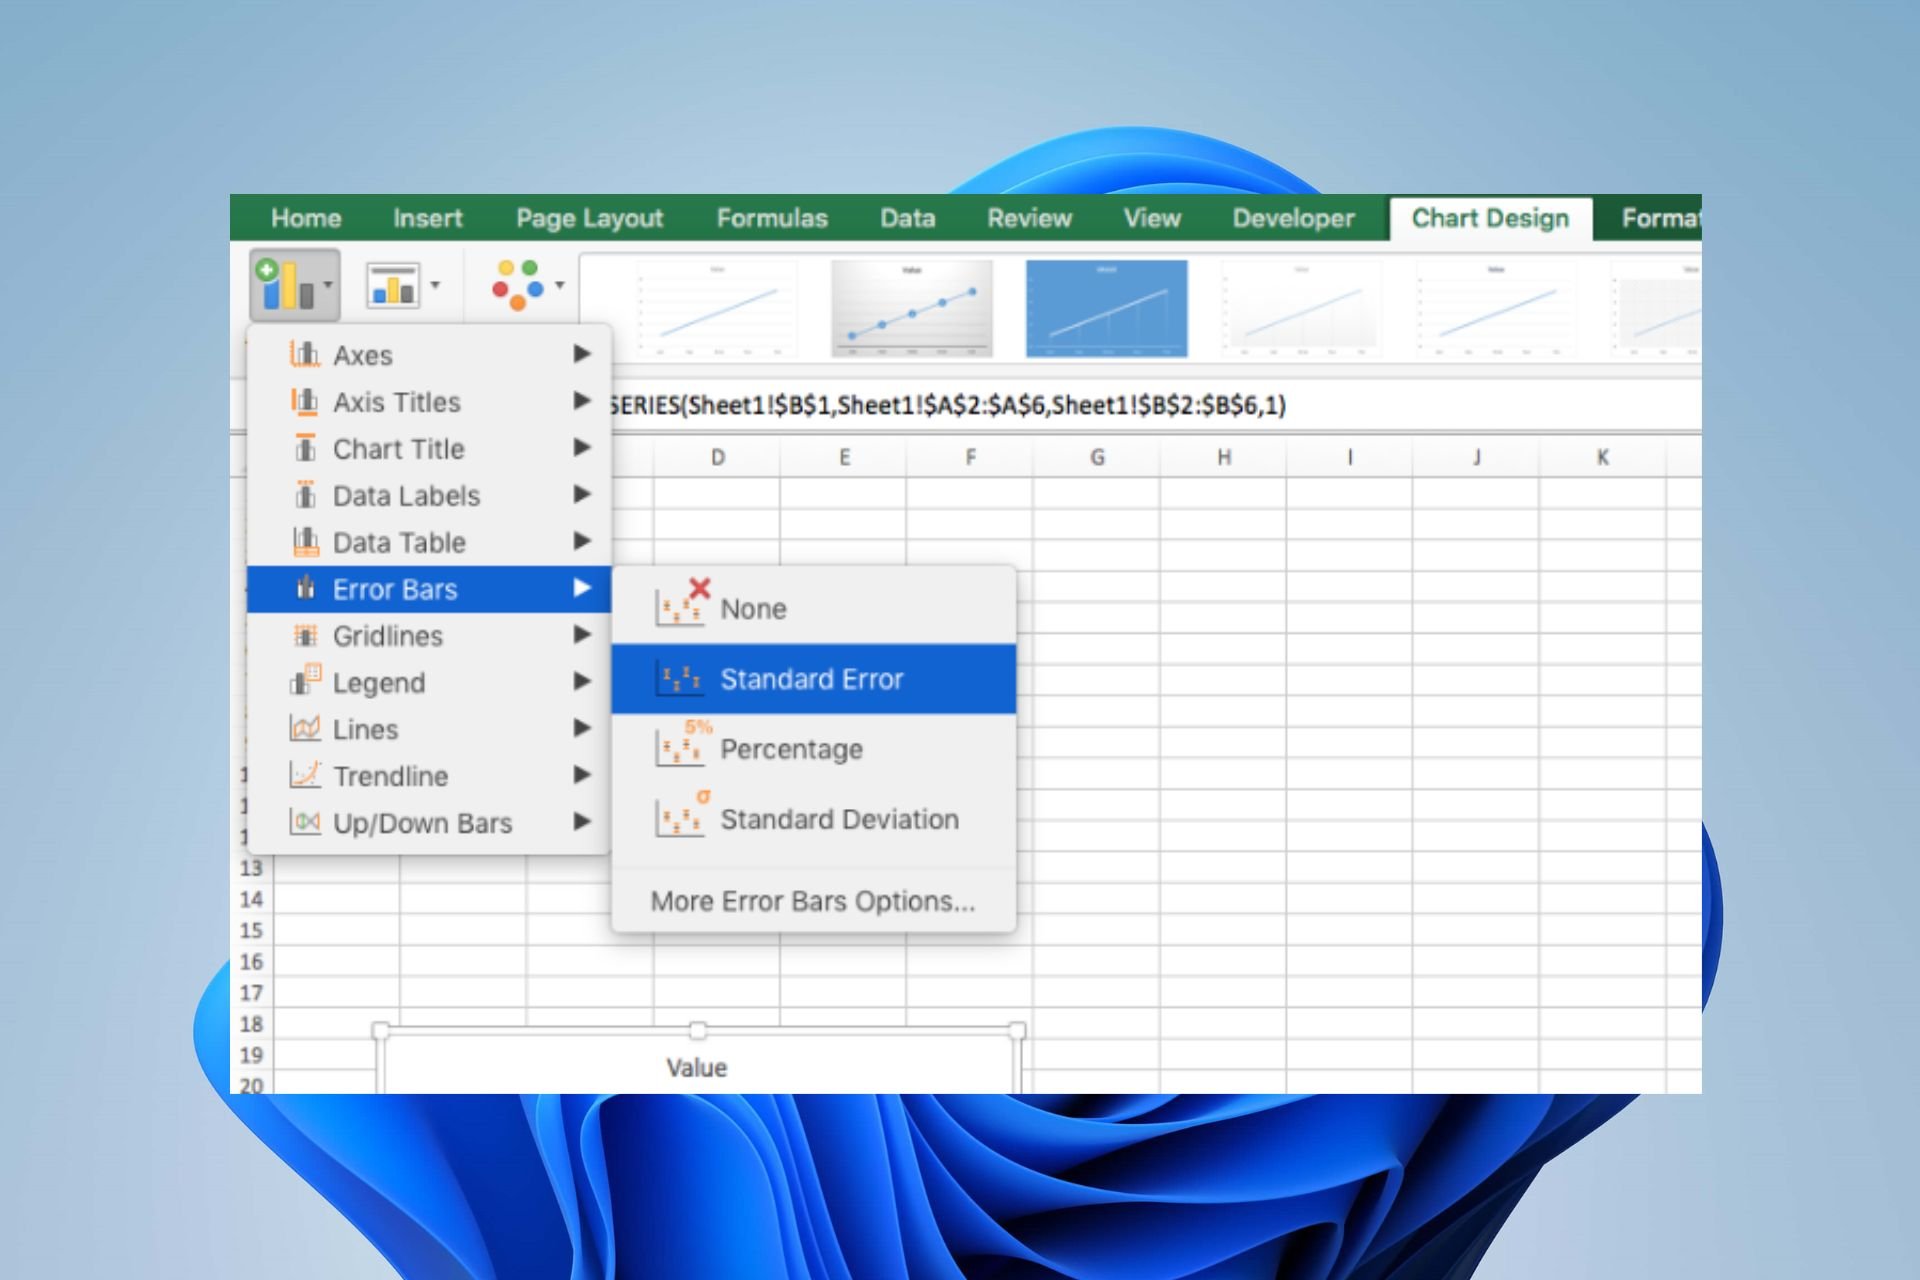
Task: Click the chart title "Value"
Action: coord(696,1068)
